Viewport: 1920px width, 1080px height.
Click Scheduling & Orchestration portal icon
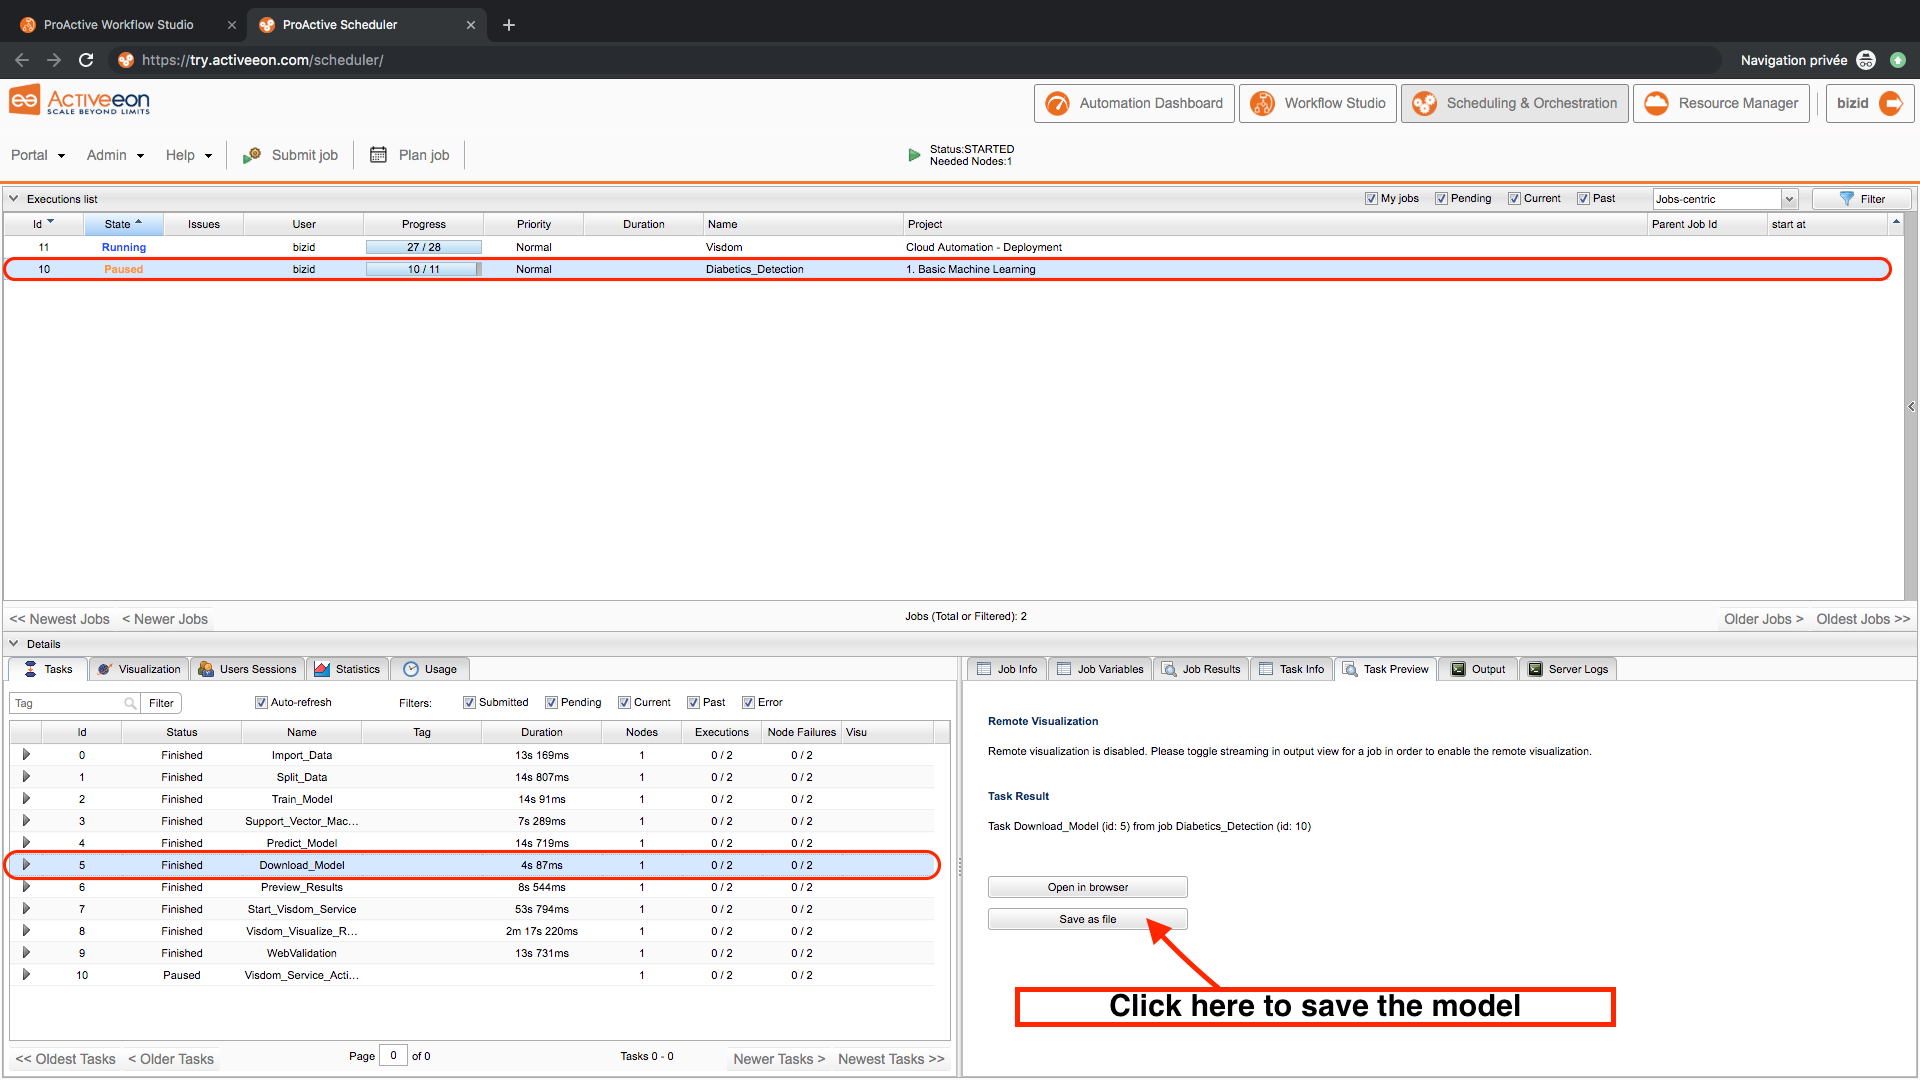1424,103
